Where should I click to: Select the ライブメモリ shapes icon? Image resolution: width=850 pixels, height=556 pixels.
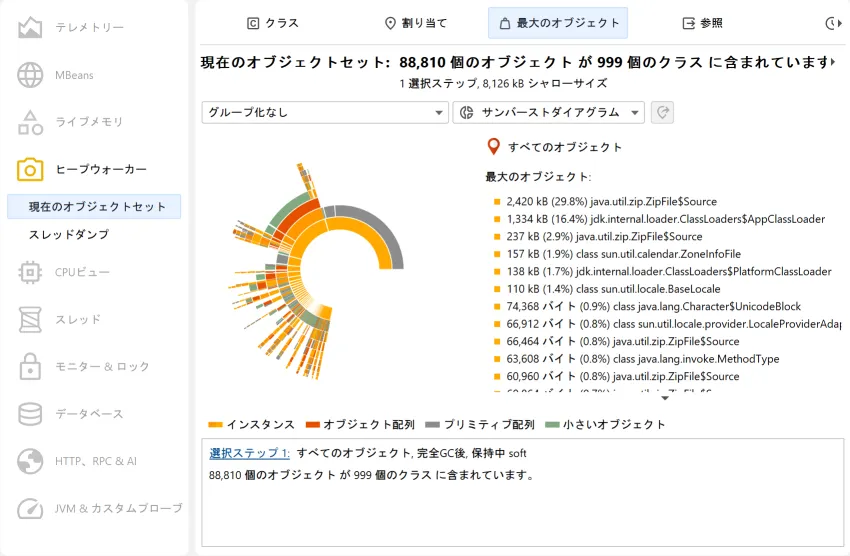tap(30, 122)
